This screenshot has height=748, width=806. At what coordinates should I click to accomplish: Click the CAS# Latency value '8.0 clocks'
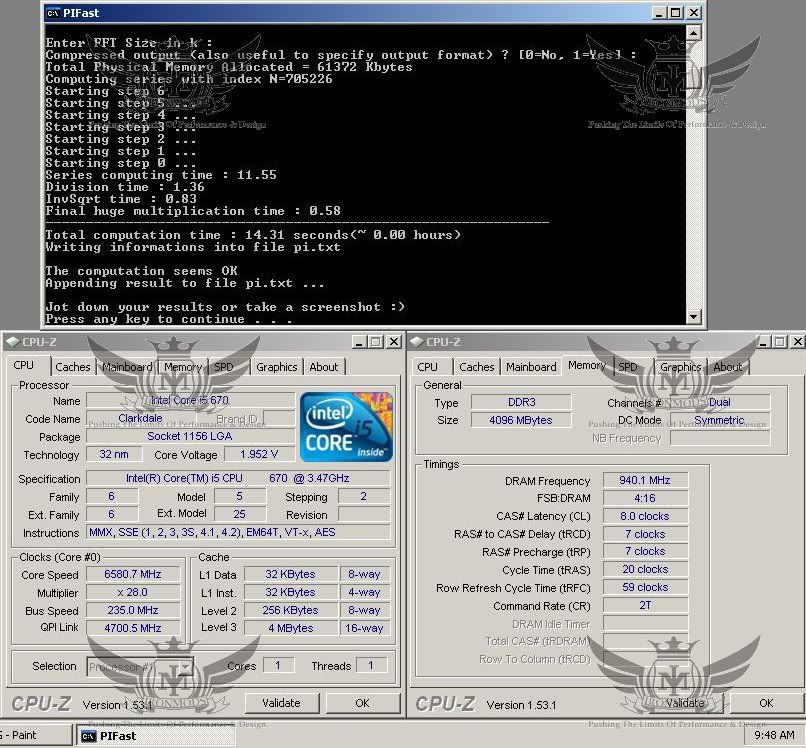[x=645, y=516]
